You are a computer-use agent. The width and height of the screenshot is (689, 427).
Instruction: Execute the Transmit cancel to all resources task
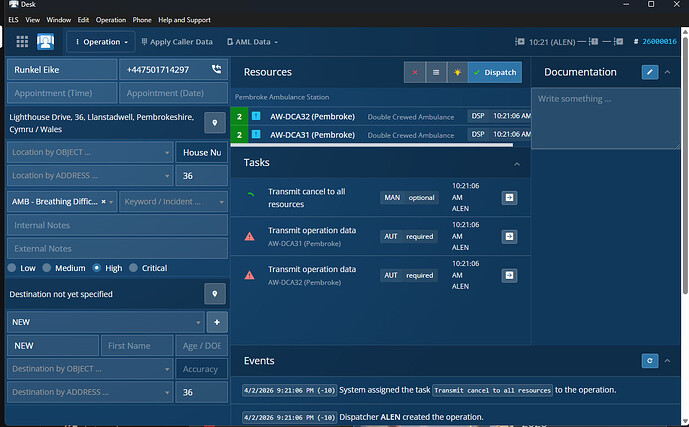pos(509,198)
